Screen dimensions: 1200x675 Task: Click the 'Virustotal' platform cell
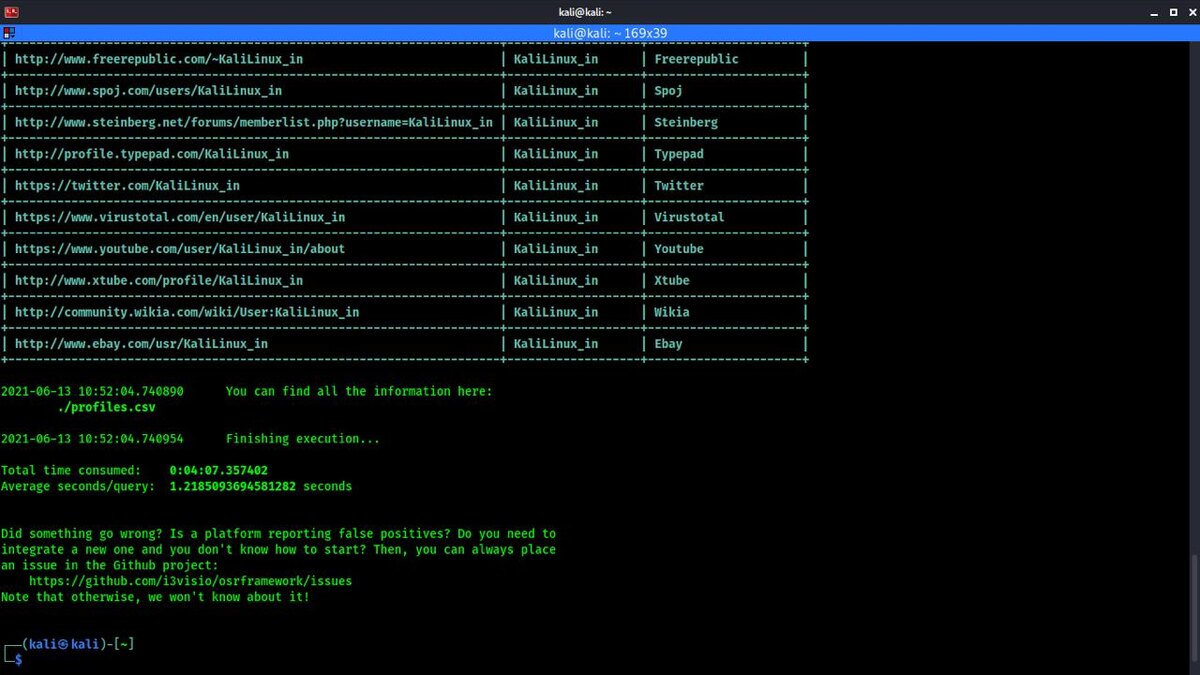point(690,217)
